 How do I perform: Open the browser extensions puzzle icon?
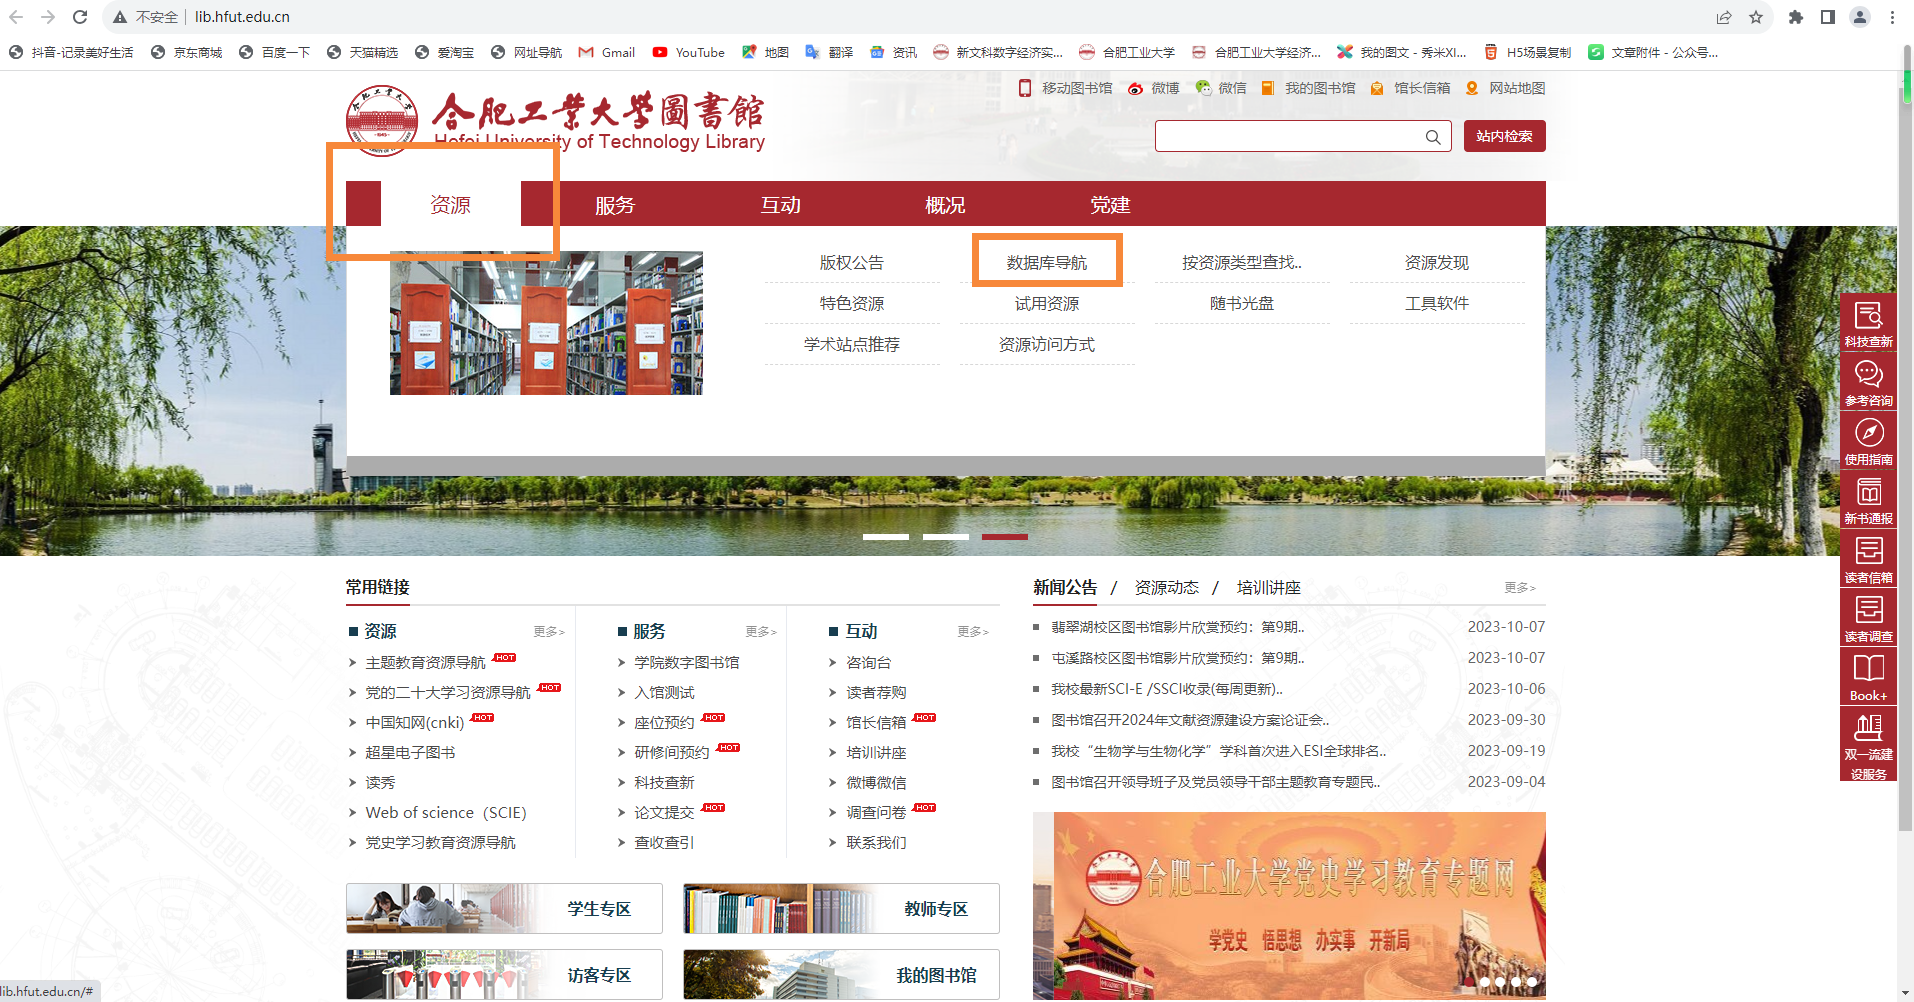point(1796,17)
